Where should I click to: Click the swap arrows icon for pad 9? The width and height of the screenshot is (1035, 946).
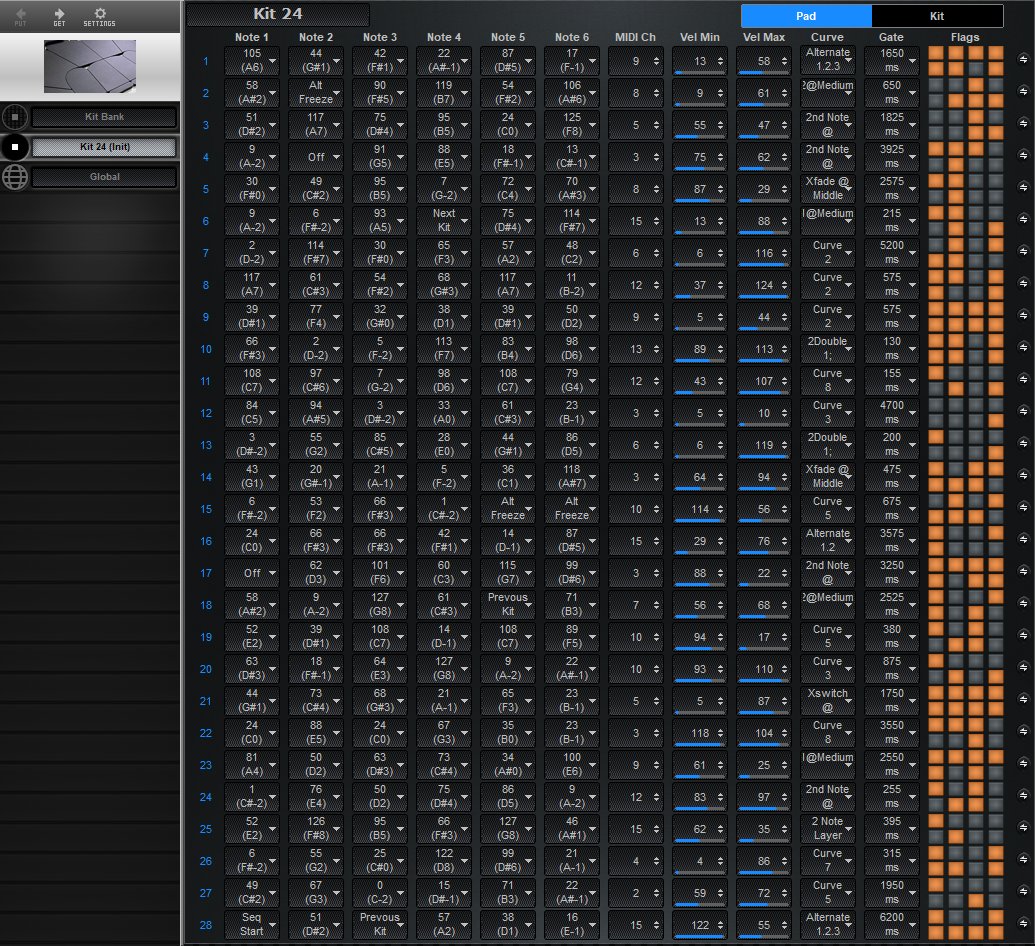(x=1023, y=316)
